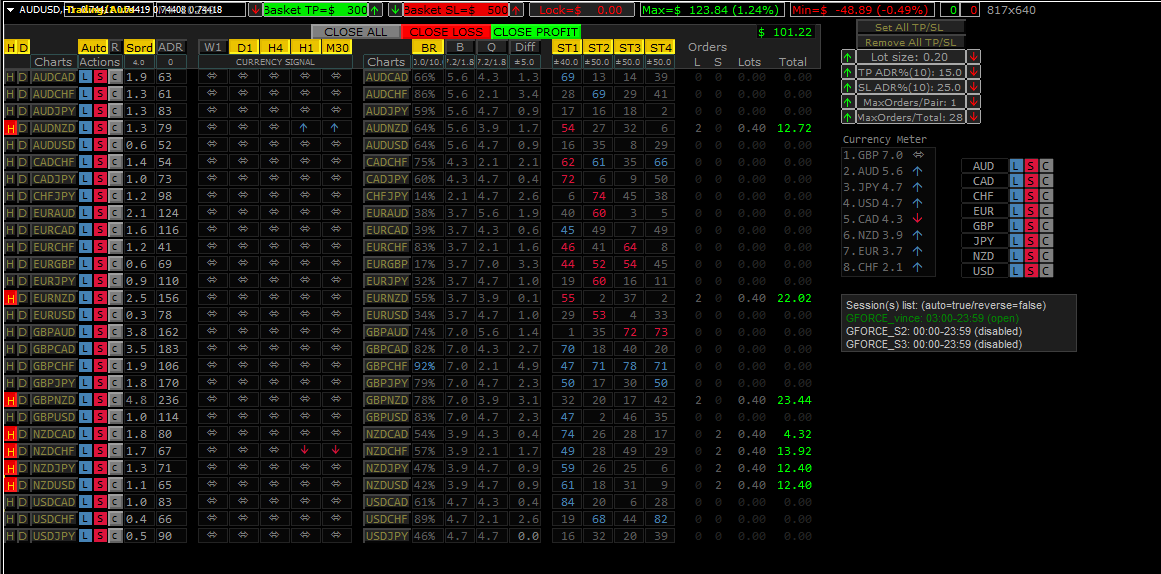Click the red CLOSE LOSS button
This screenshot has width=1161, height=574.
(x=446, y=32)
